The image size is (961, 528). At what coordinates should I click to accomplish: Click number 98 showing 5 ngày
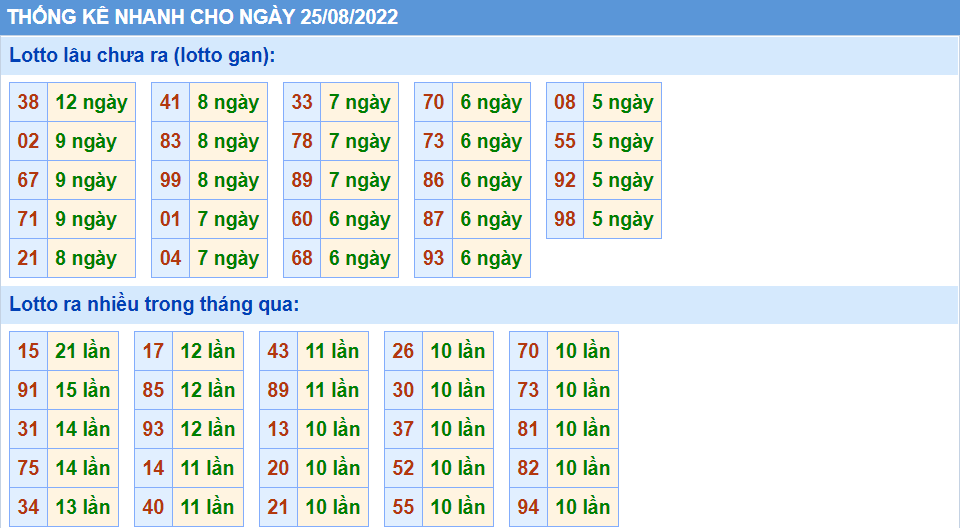[x=565, y=219]
